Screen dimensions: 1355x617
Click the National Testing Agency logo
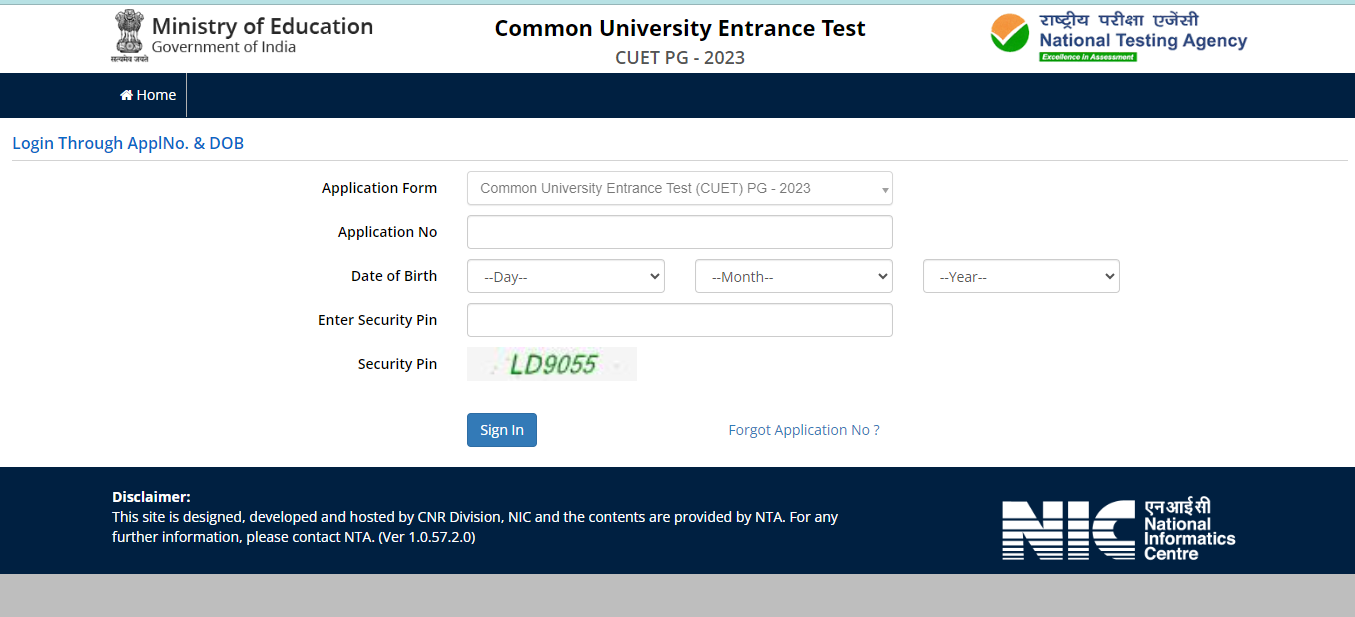coord(1119,37)
